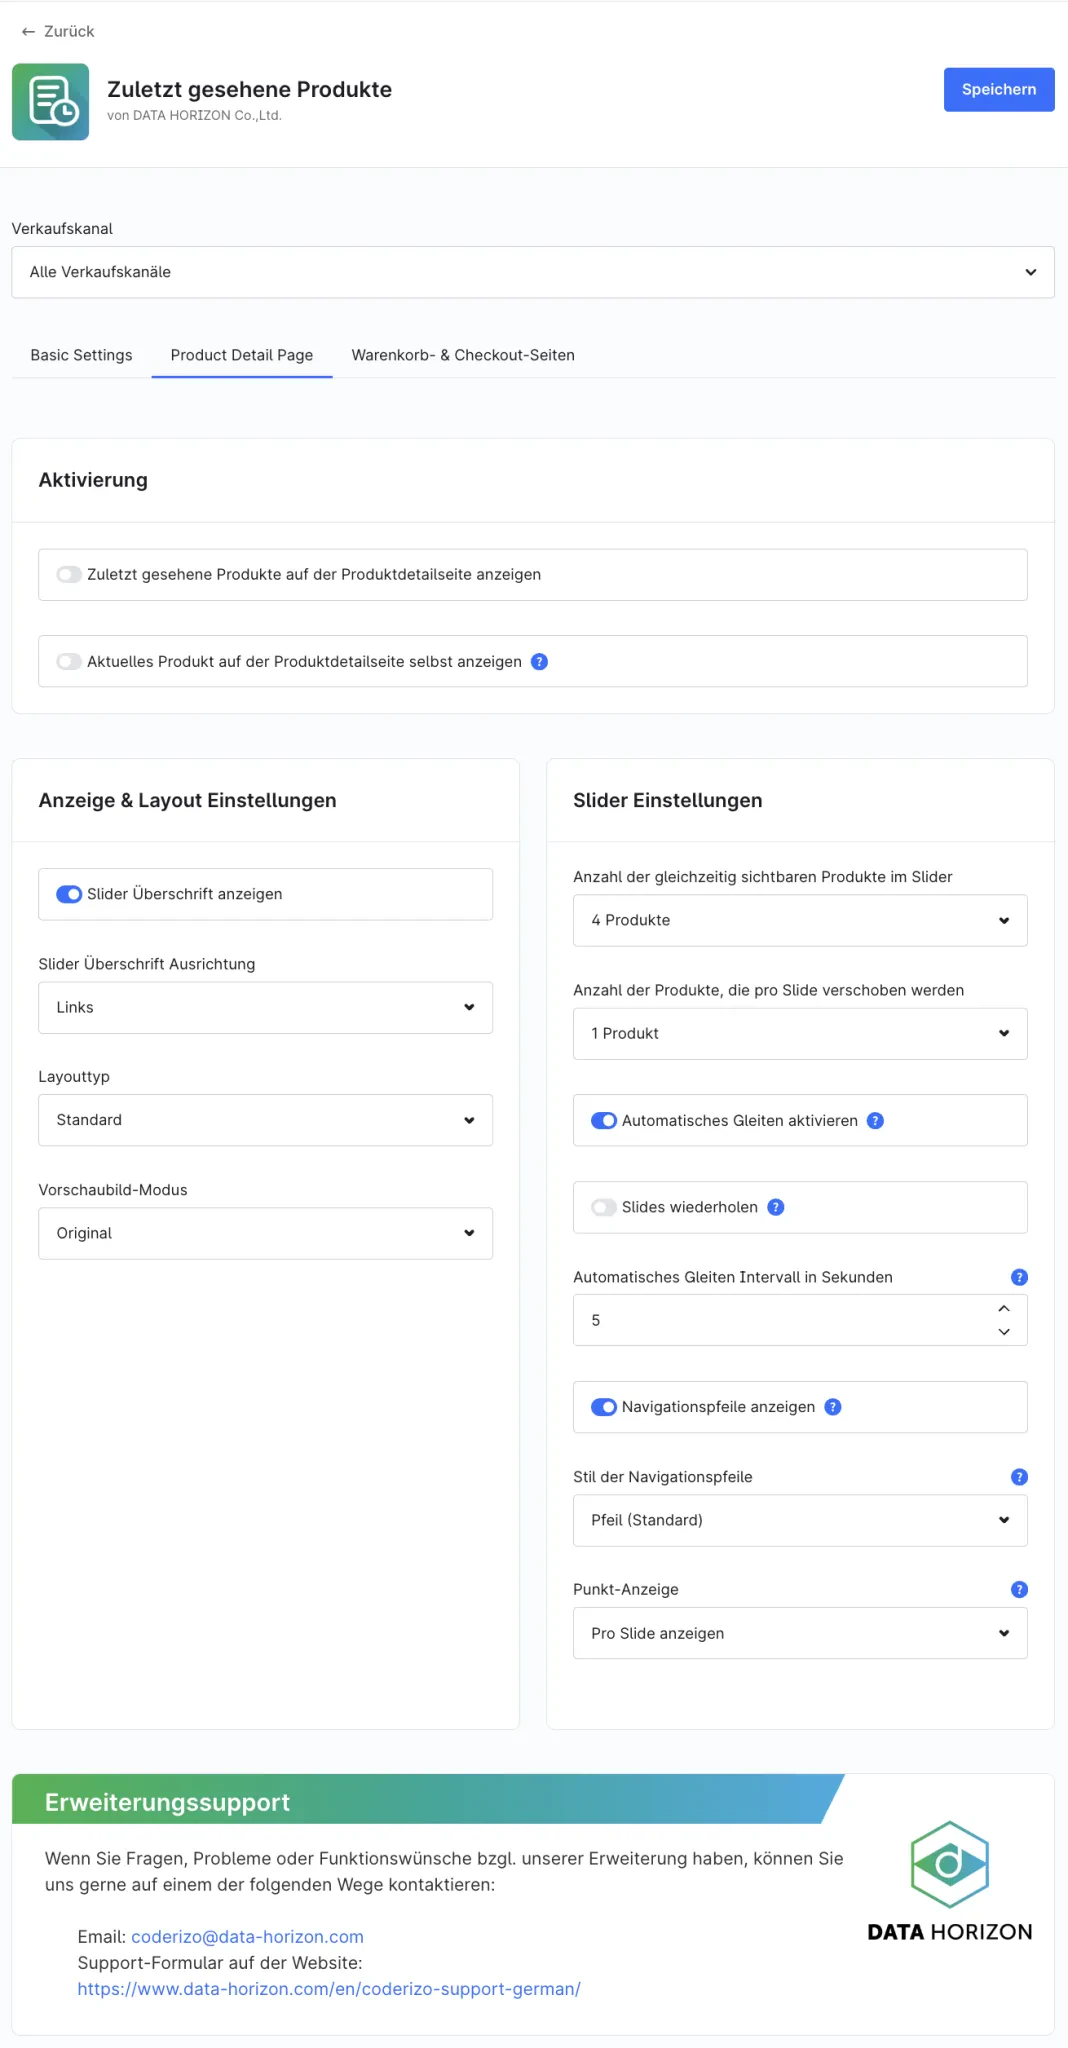Go back via Zurück link
The height and width of the screenshot is (2048, 1068).
(58, 31)
